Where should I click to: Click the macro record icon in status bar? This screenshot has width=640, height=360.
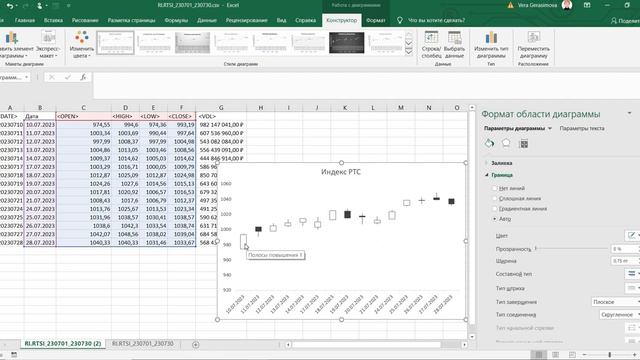14,355
